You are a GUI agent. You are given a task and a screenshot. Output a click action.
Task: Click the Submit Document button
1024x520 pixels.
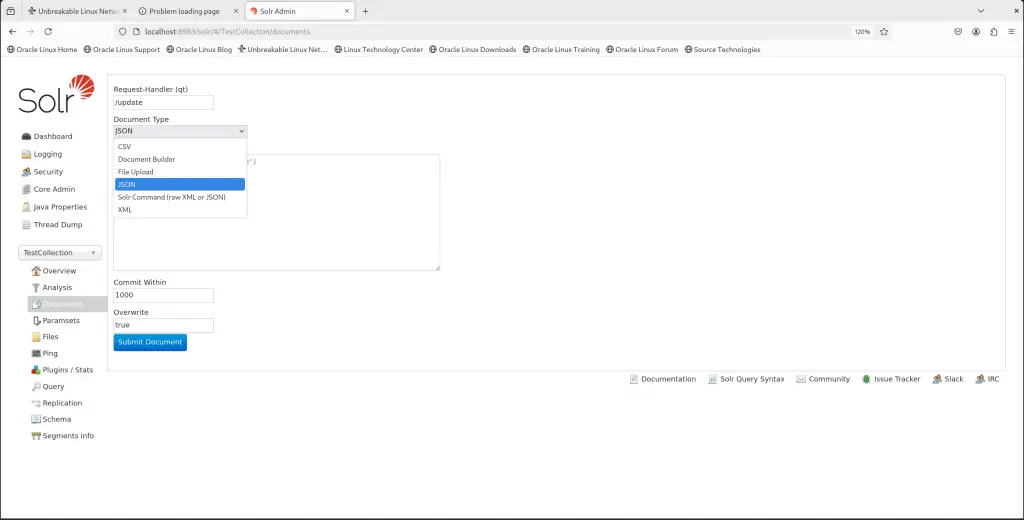tap(150, 342)
